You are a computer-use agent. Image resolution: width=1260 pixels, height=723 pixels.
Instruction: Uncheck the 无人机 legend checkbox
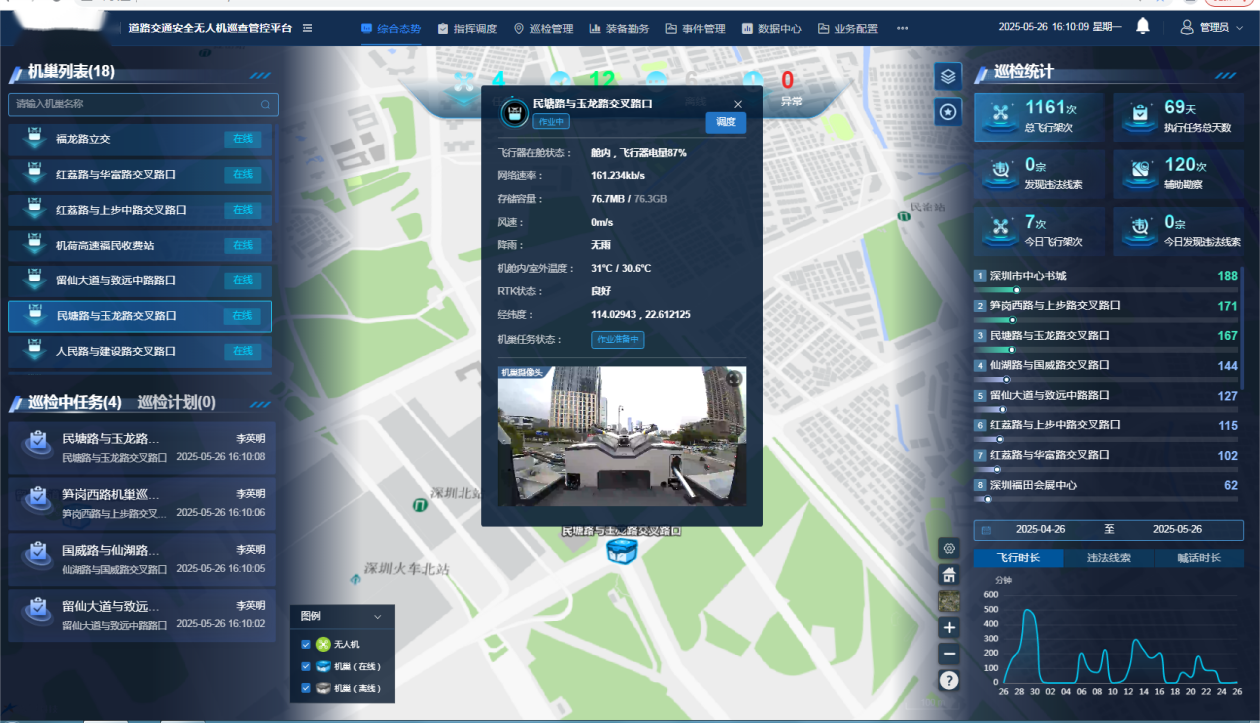[306, 645]
